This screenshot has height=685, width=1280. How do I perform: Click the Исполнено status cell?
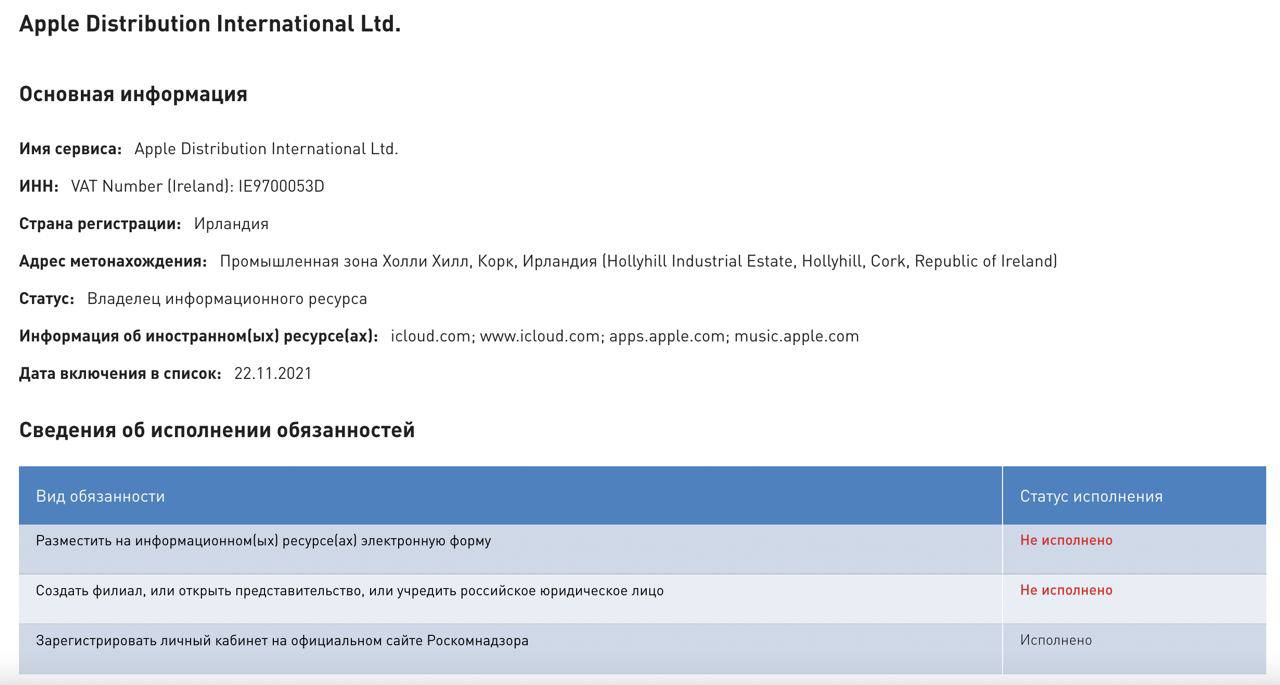pos(1134,649)
